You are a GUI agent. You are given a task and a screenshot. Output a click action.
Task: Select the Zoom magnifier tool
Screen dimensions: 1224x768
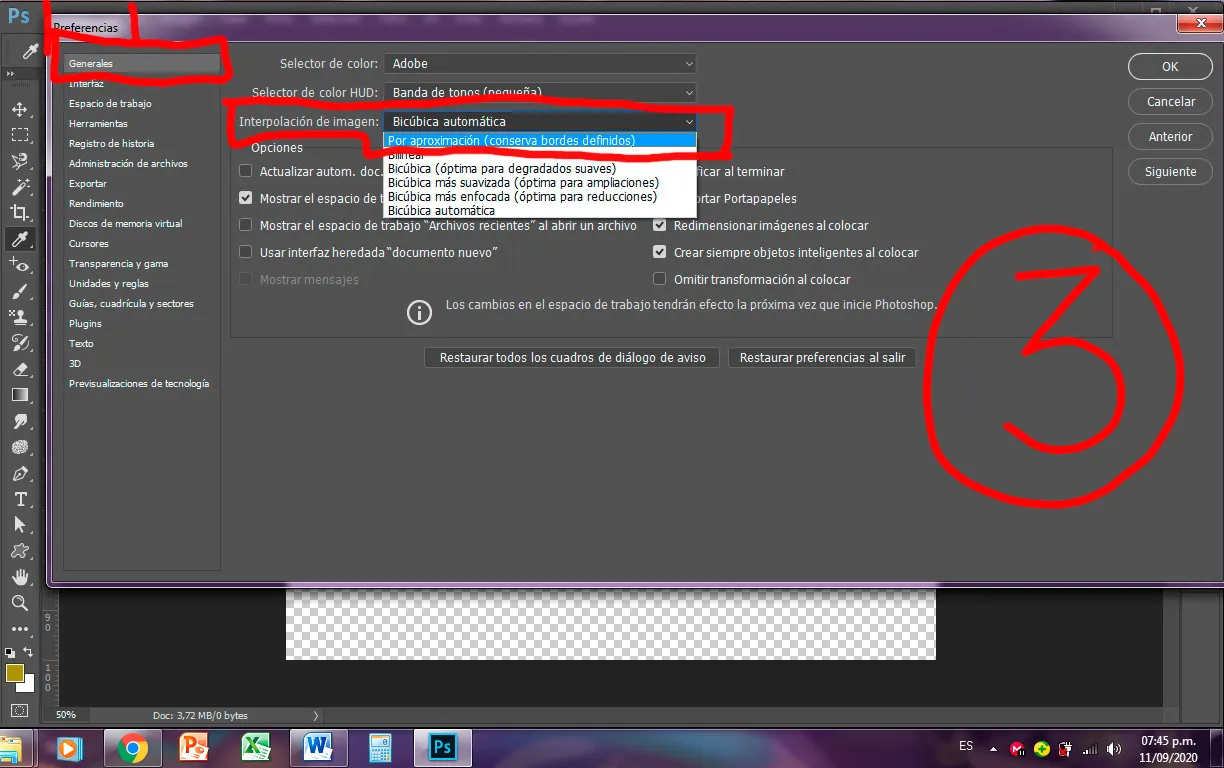pyautogui.click(x=19, y=603)
